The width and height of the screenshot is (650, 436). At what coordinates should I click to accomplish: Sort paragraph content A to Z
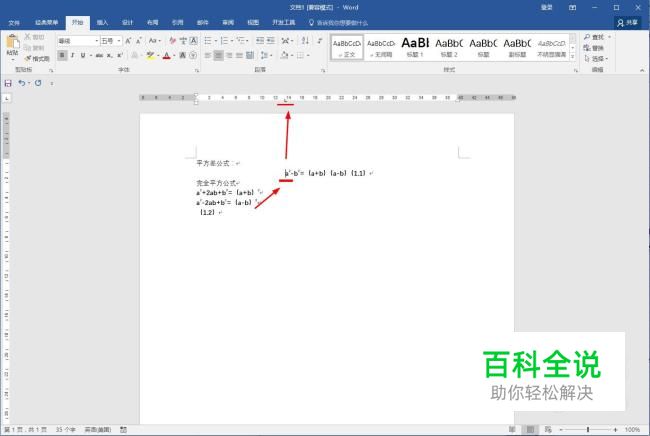[x=305, y=41]
